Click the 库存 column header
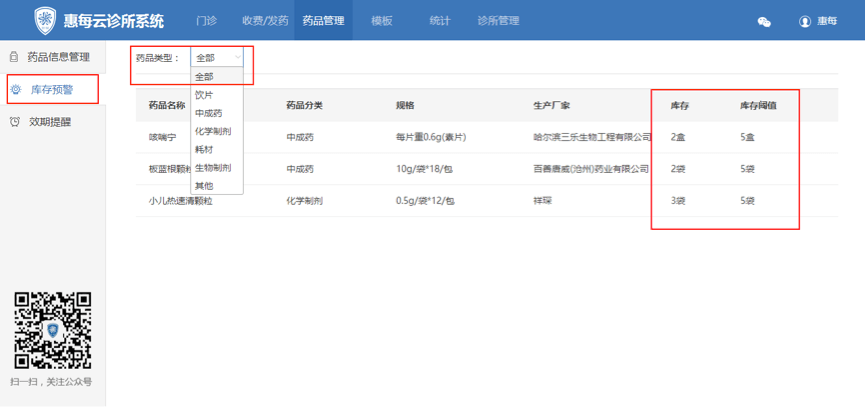The width and height of the screenshot is (866, 415). 680,106
